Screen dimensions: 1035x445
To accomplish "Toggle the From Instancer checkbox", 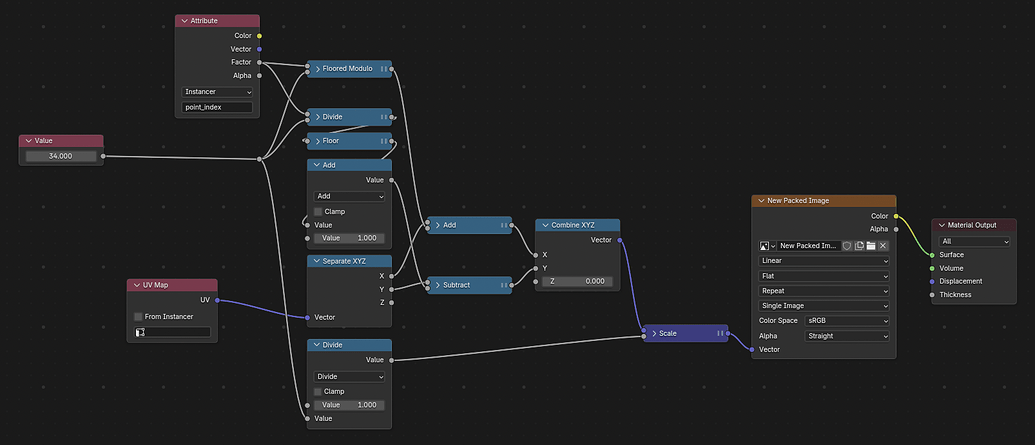I will (138, 317).
